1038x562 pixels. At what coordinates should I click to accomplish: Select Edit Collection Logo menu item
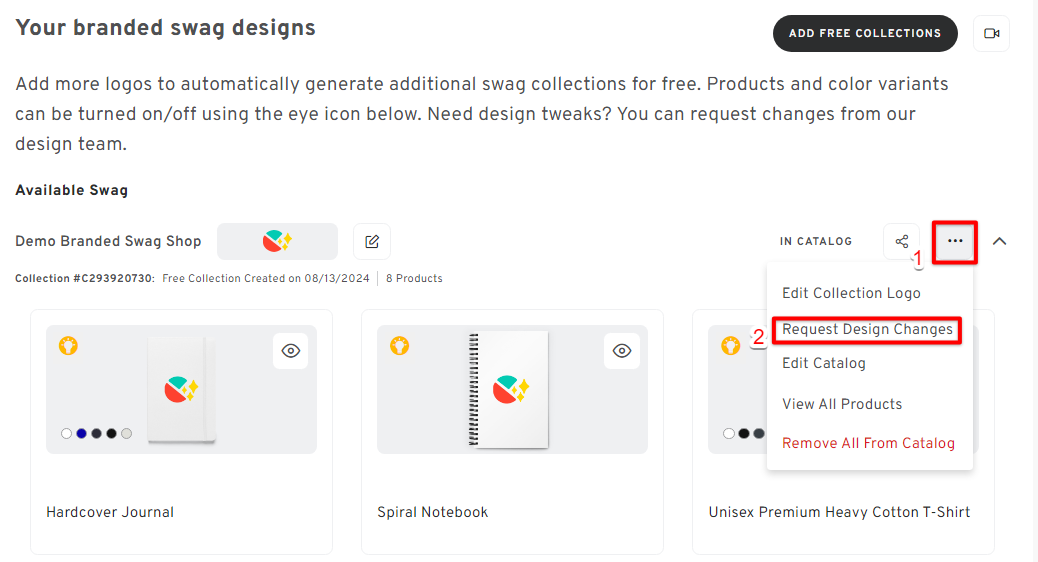pos(851,293)
